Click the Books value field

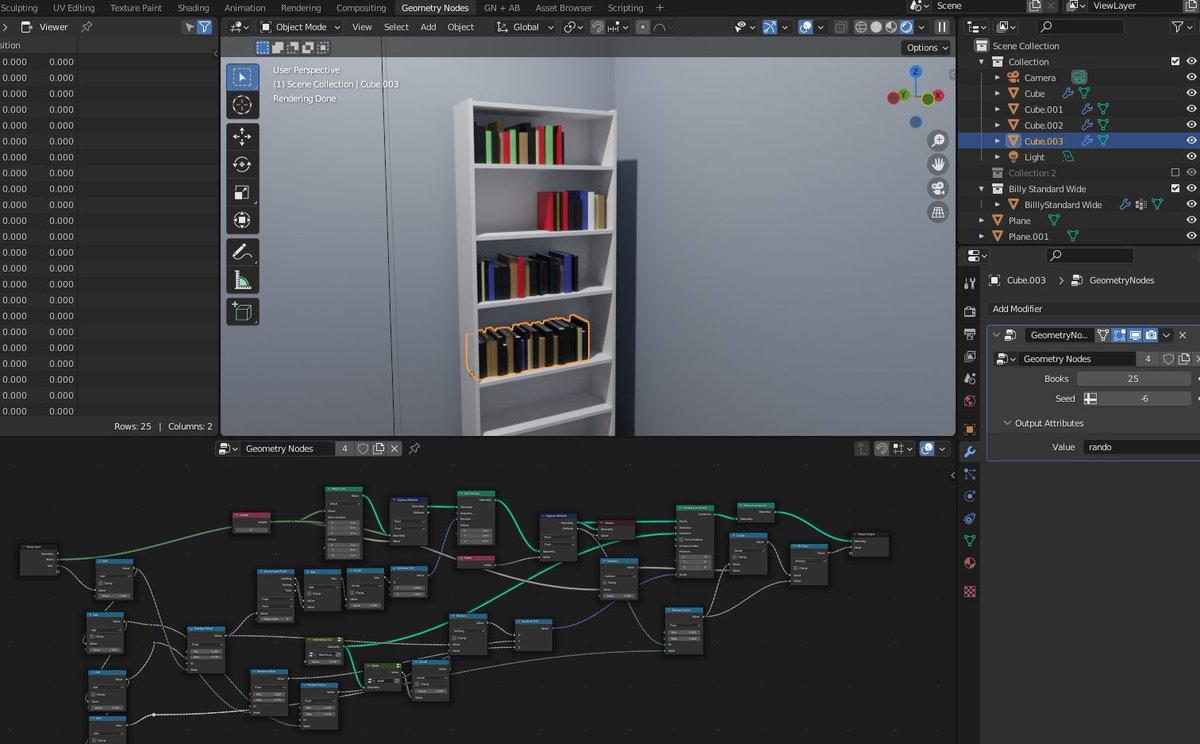pos(1132,379)
